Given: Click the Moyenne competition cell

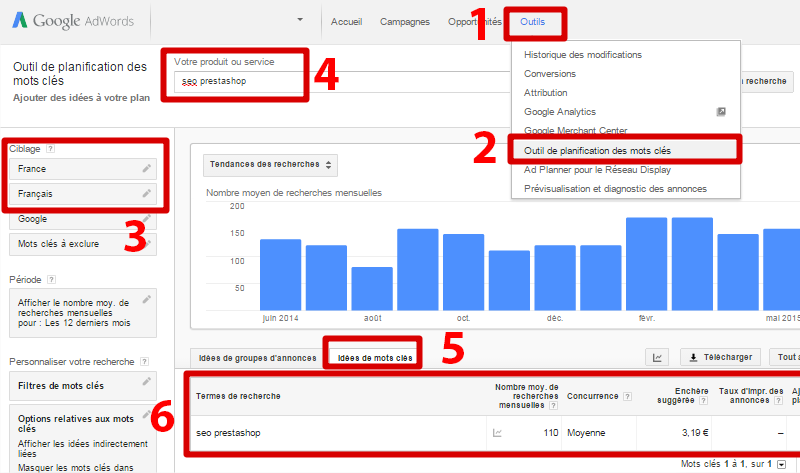Looking at the screenshot, I should click(586, 433).
